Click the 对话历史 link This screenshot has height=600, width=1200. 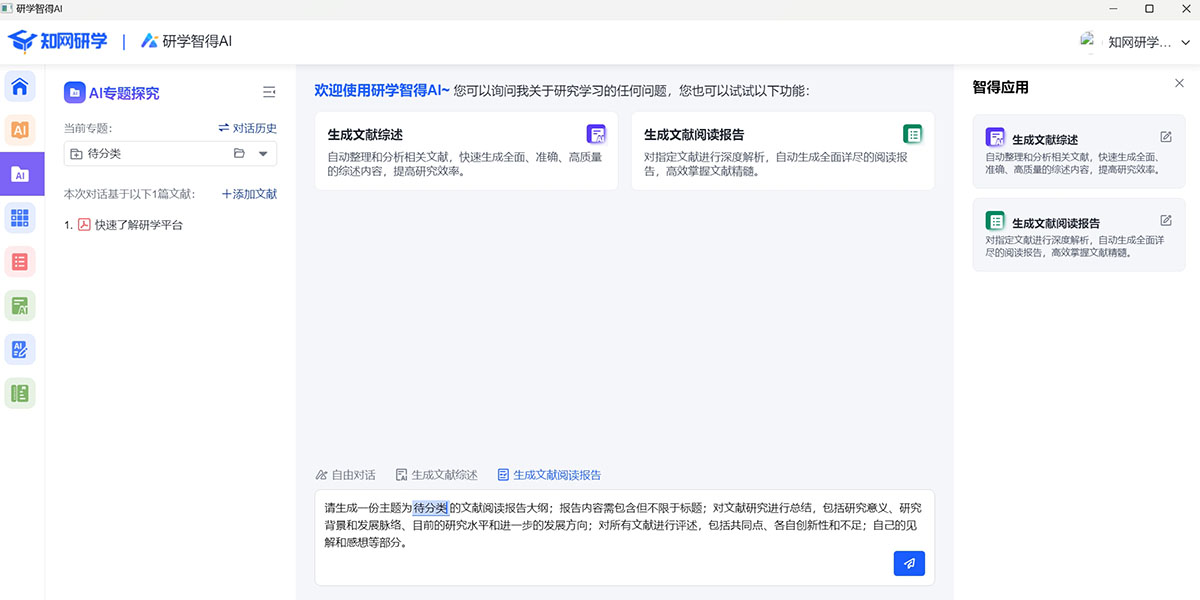[x=247, y=128]
